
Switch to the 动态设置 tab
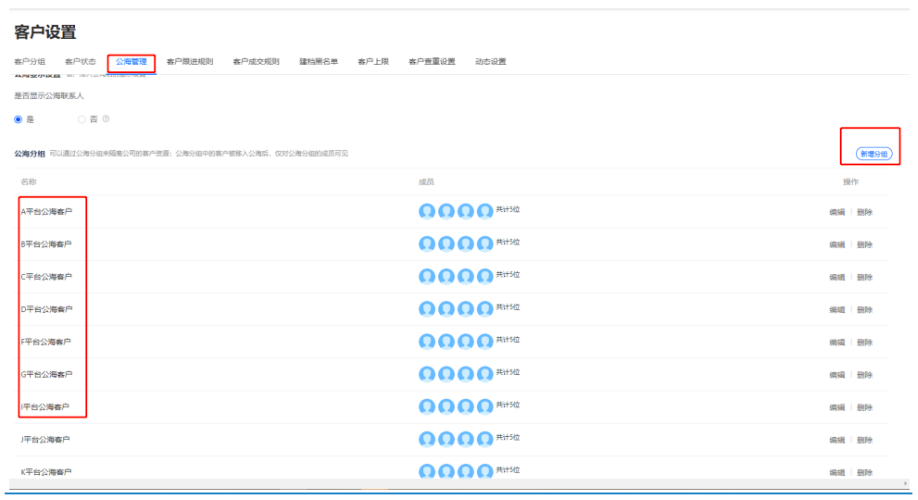[x=491, y=61]
